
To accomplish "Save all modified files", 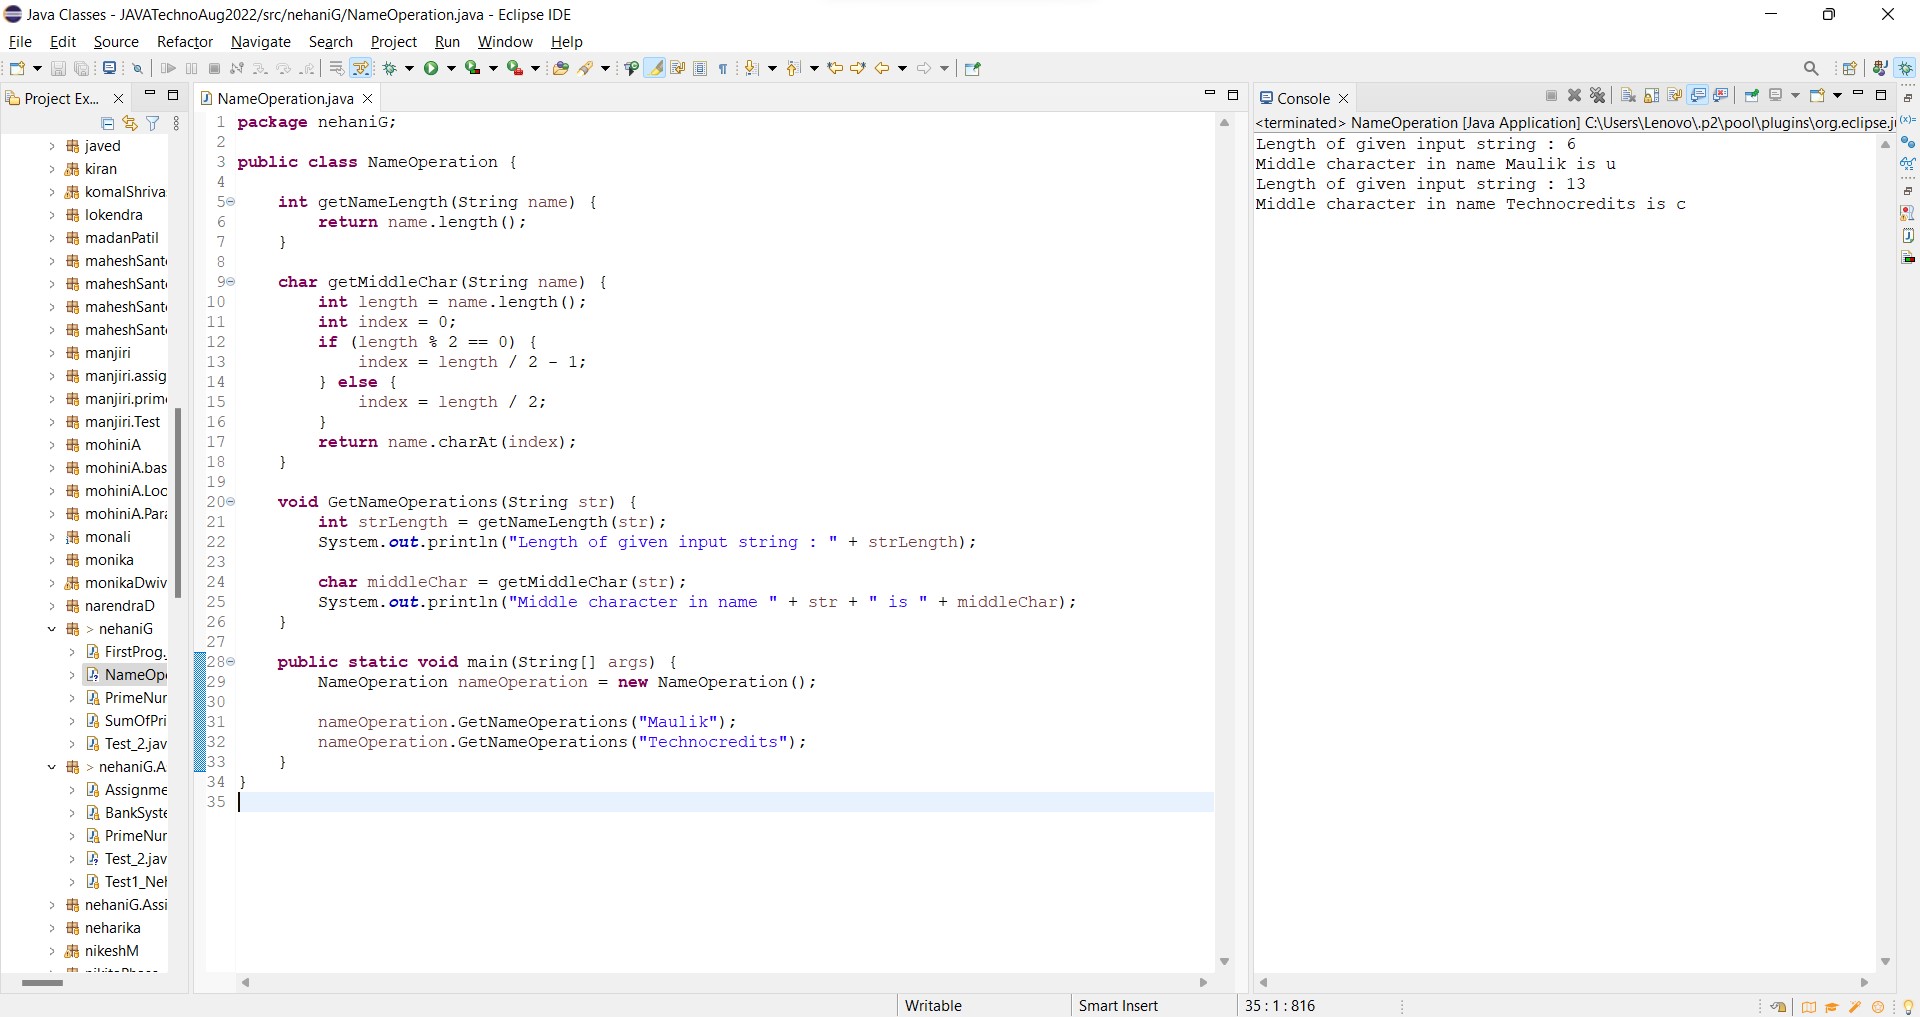I will click(x=81, y=68).
